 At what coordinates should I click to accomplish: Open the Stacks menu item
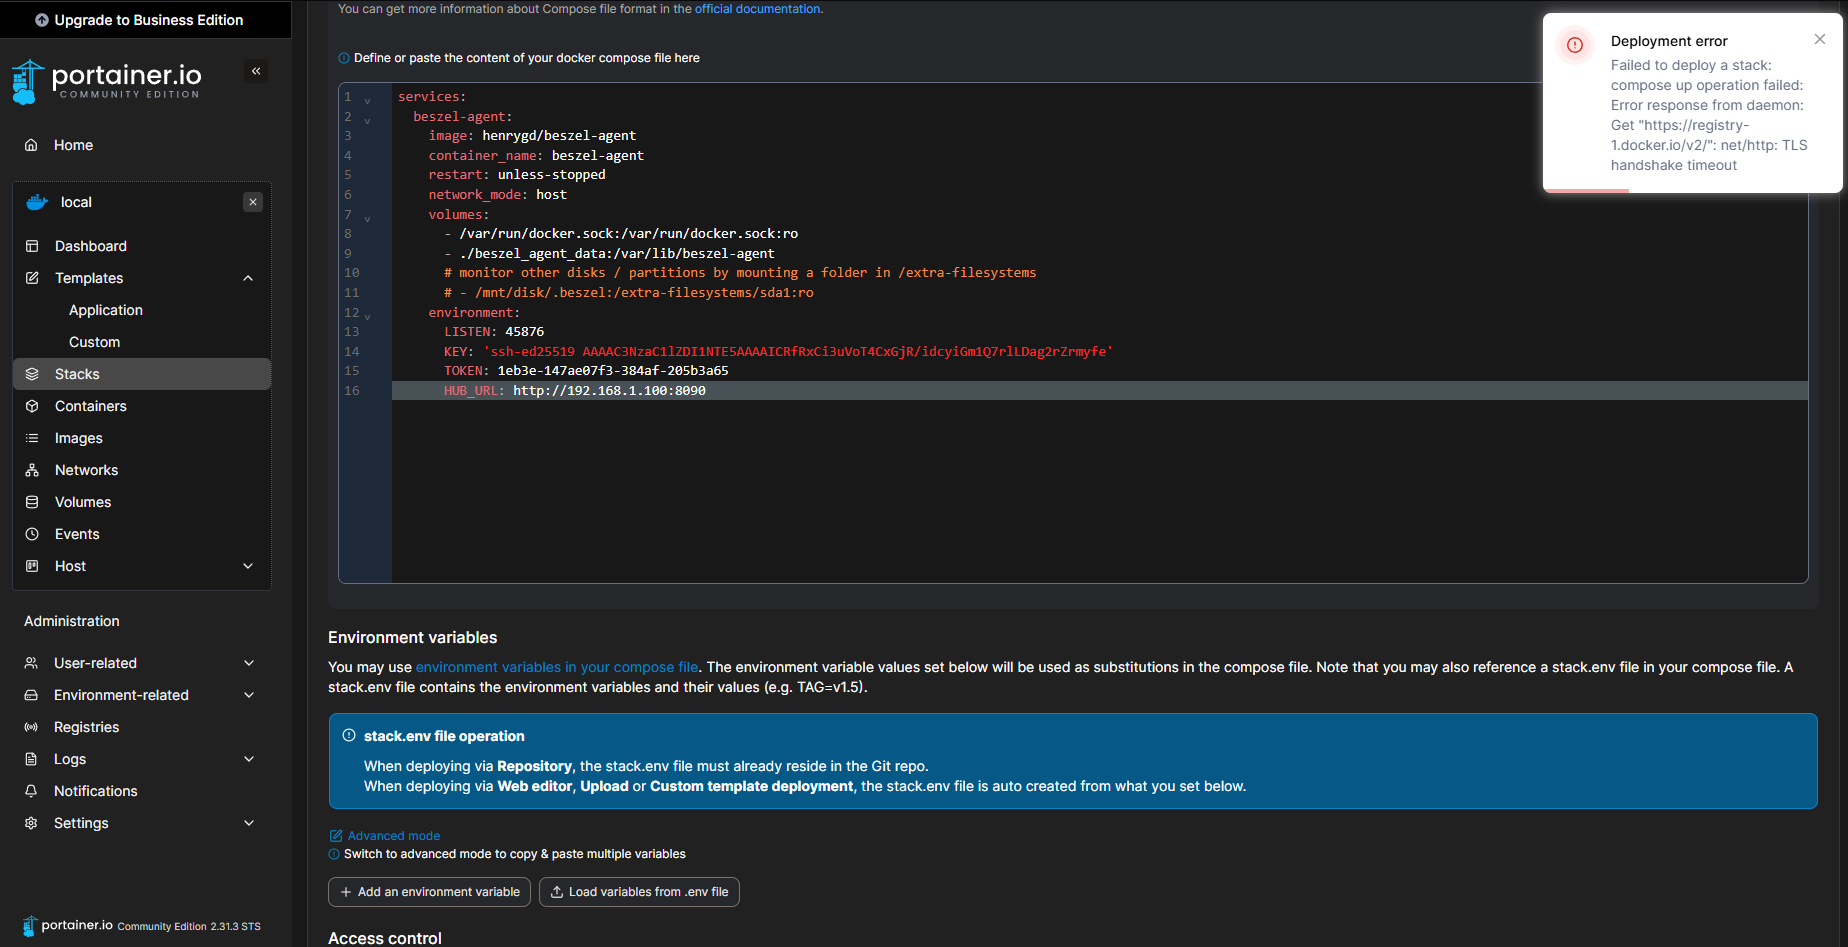(77, 374)
